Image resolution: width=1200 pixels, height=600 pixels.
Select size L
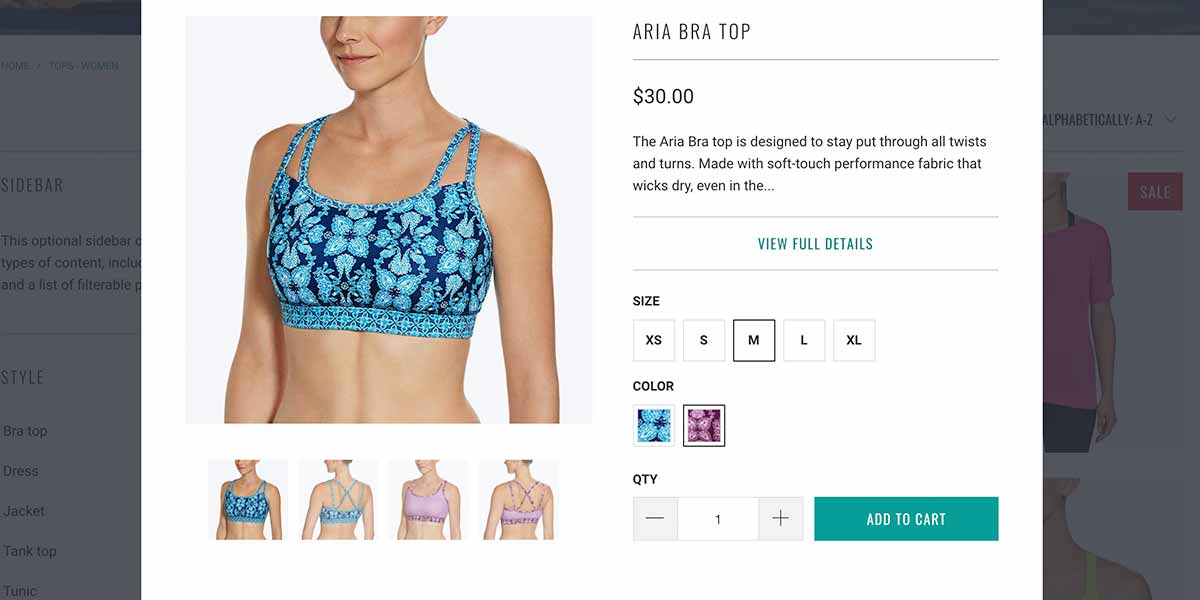(804, 340)
